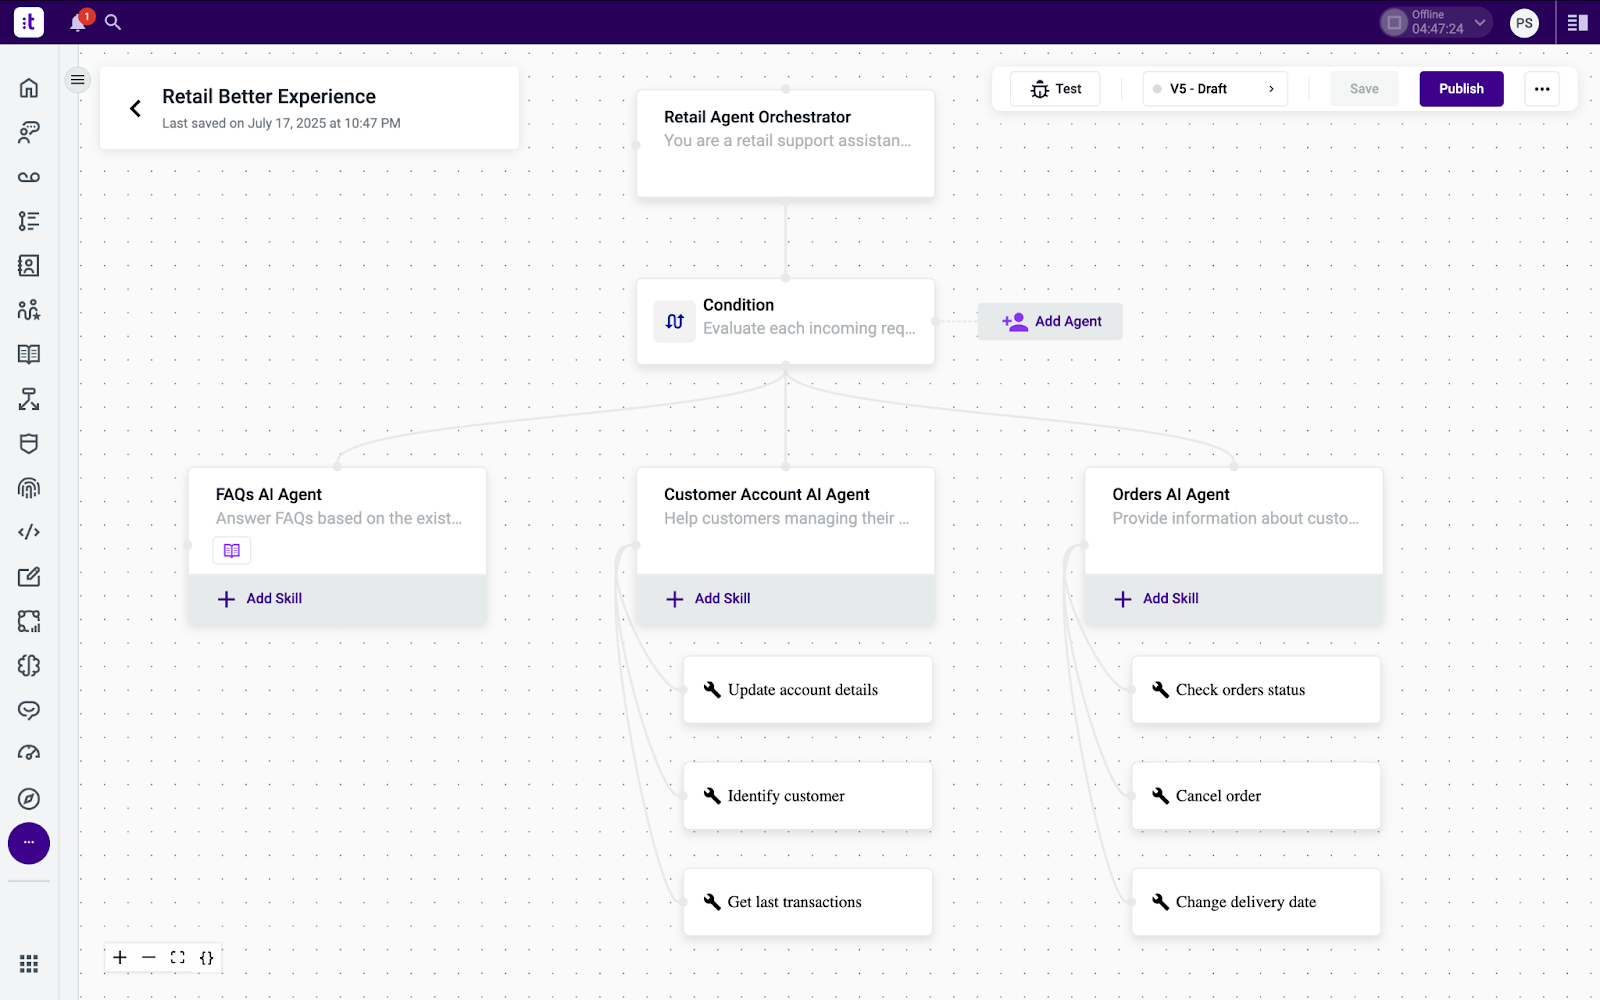The width and height of the screenshot is (1600, 1000).
Task: Expand the Offline status dropdown
Action: [x=1480, y=22]
